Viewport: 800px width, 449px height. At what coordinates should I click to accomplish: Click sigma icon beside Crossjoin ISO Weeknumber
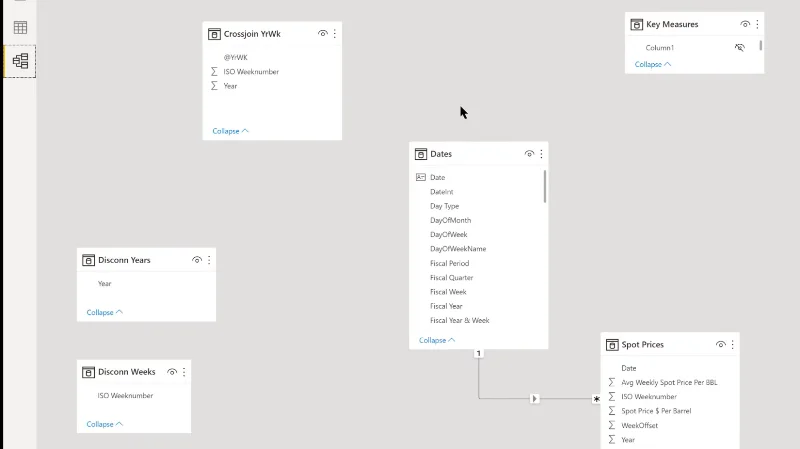[x=214, y=71]
